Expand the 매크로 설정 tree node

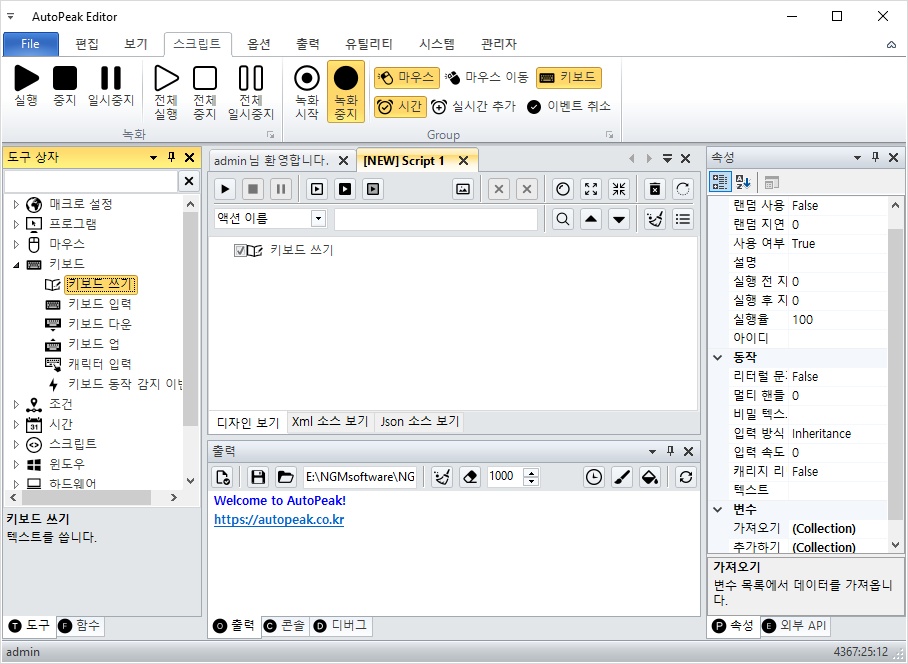pyautogui.click(x=16, y=204)
